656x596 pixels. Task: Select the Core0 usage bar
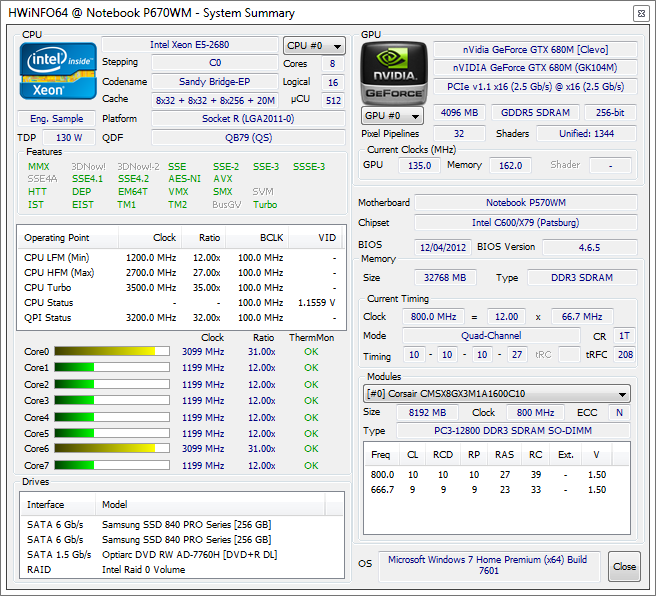pos(112,351)
